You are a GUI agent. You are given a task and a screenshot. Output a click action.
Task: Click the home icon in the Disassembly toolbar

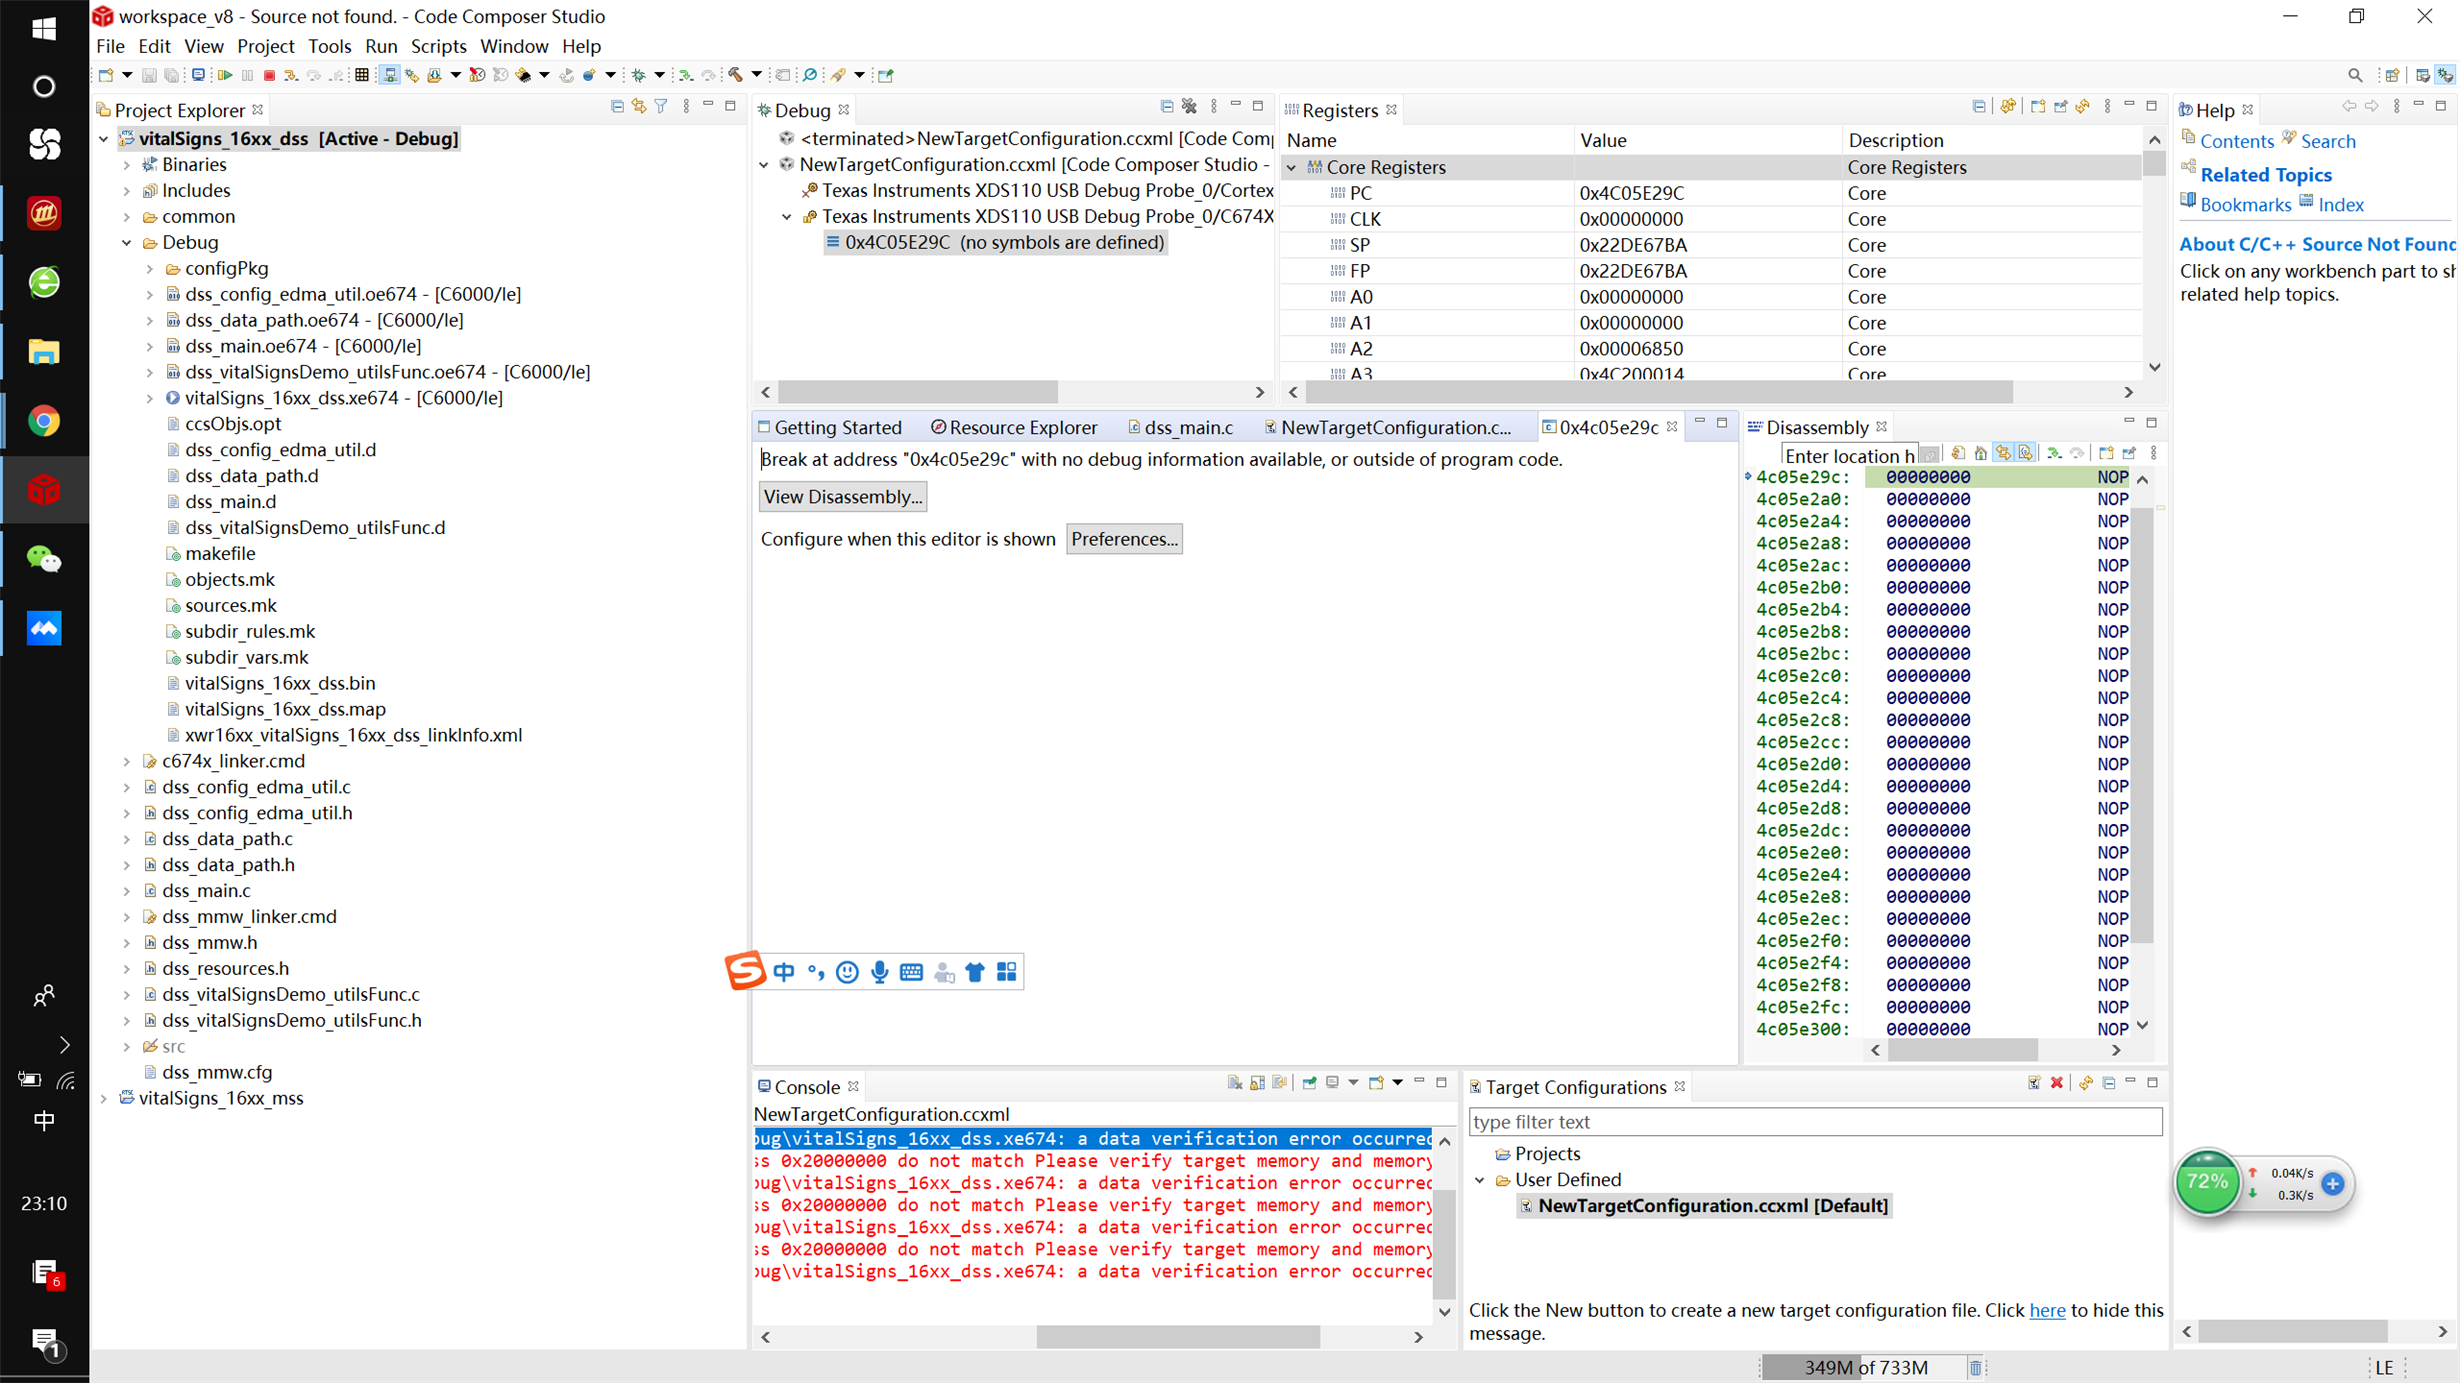1981,453
